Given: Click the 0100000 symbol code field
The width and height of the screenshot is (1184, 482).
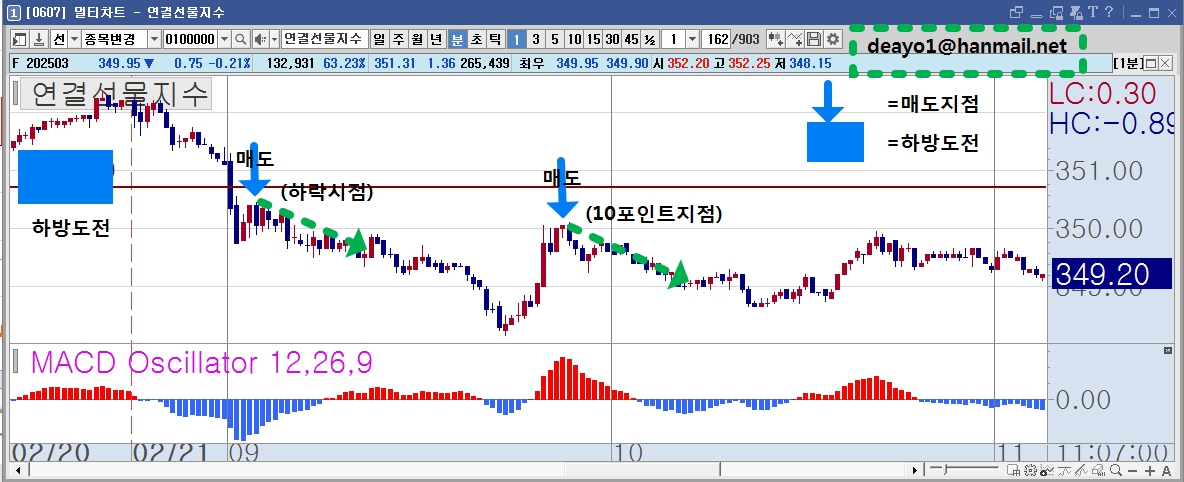Looking at the screenshot, I should 190,39.
